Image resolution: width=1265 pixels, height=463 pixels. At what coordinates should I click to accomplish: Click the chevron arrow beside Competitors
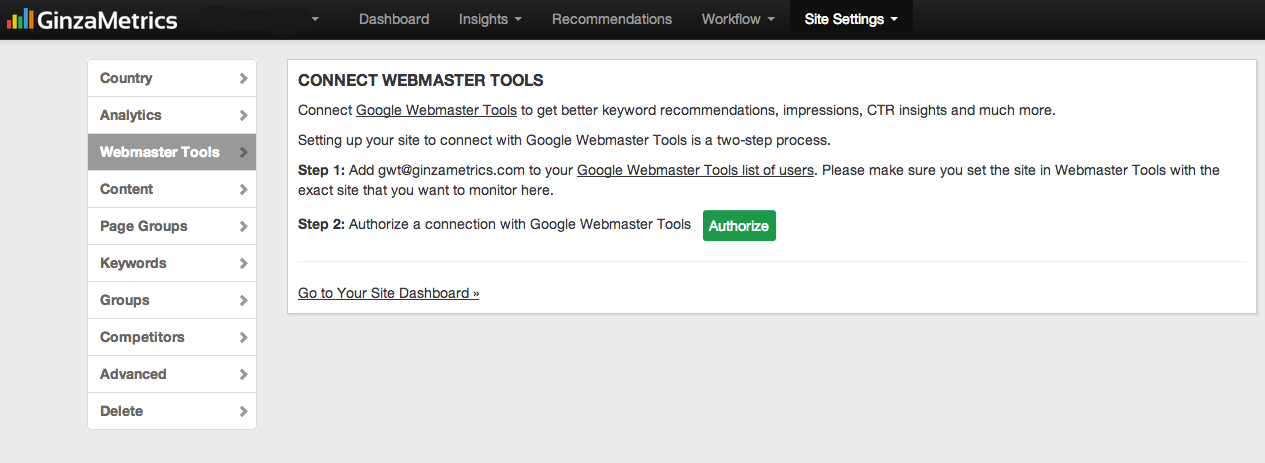[x=243, y=337]
